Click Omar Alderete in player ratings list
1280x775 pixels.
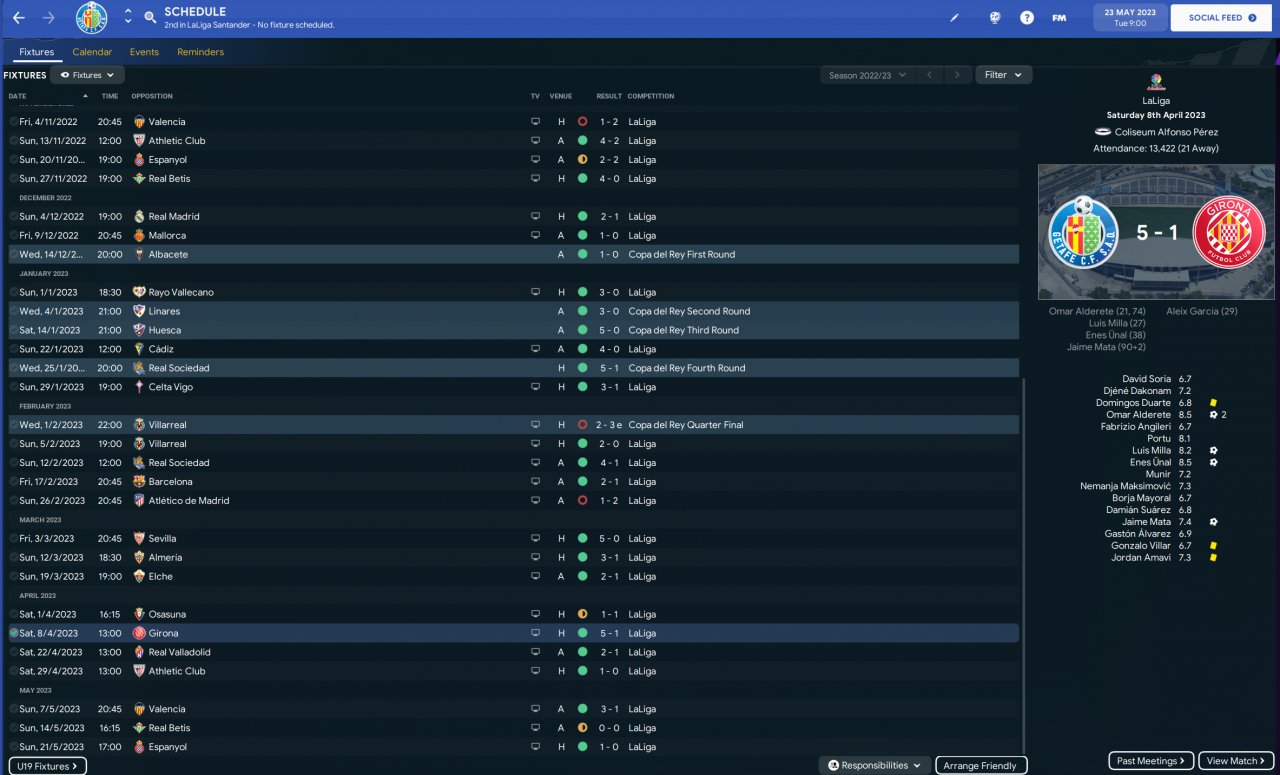[x=1138, y=415]
